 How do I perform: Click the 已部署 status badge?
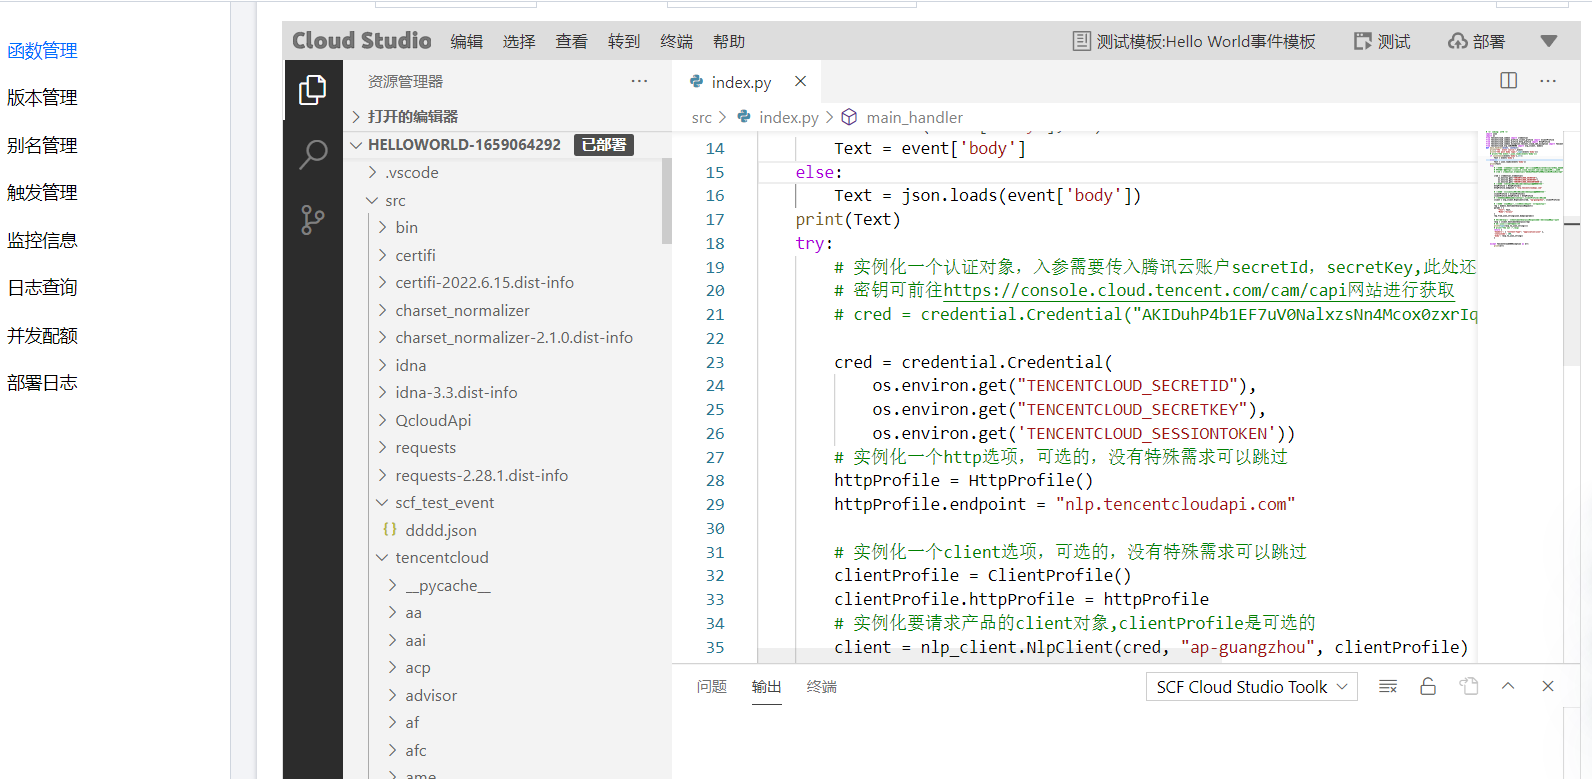(x=604, y=145)
